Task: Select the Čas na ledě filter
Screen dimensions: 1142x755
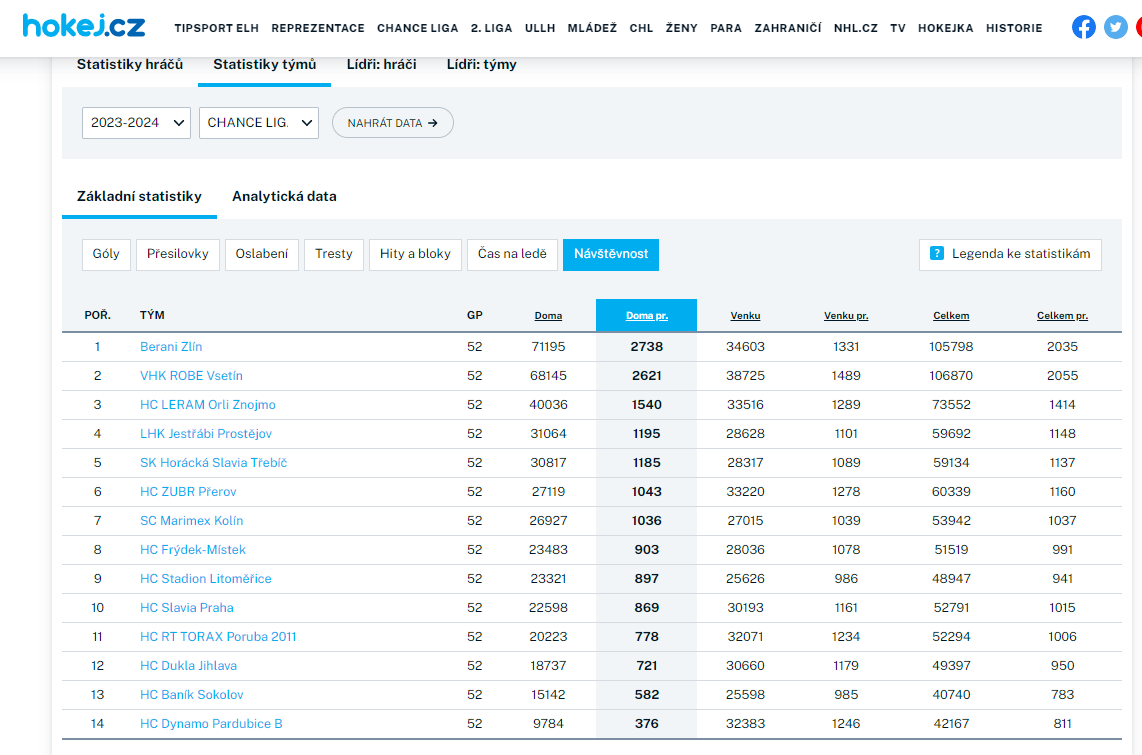Action: [512, 254]
